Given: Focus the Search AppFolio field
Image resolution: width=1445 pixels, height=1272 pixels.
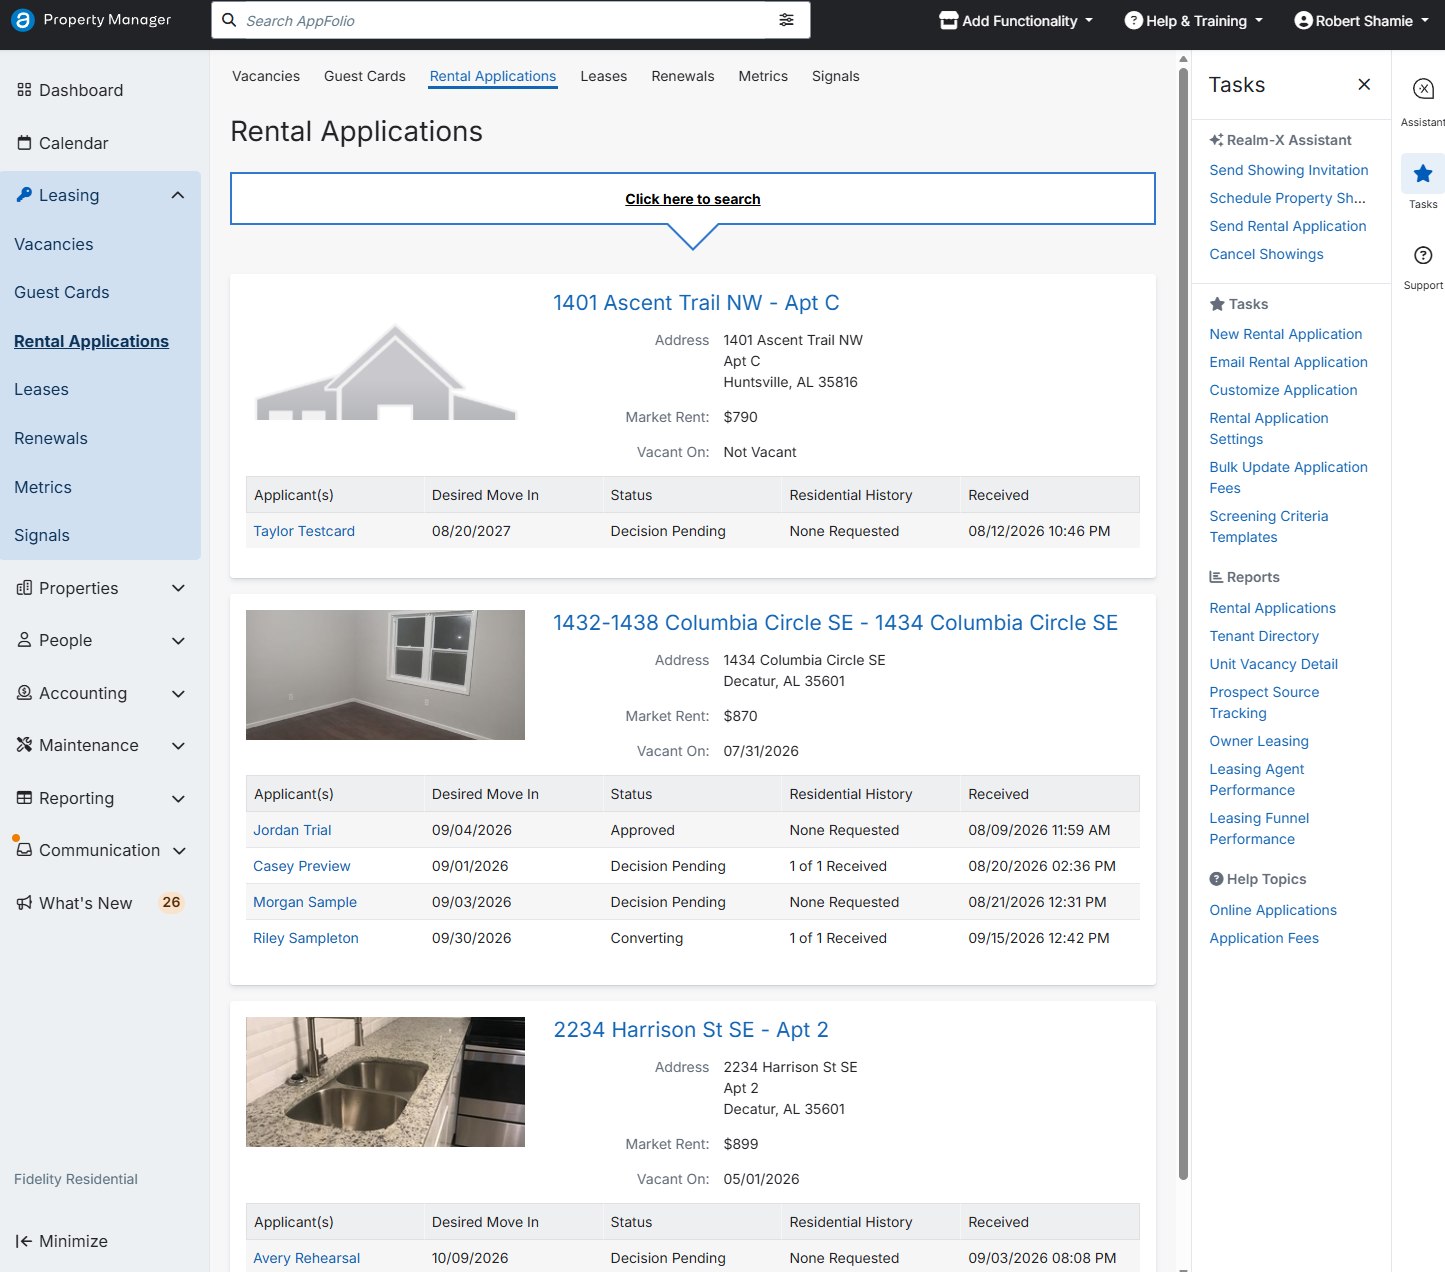Looking at the screenshot, I should [x=510, y=20].
